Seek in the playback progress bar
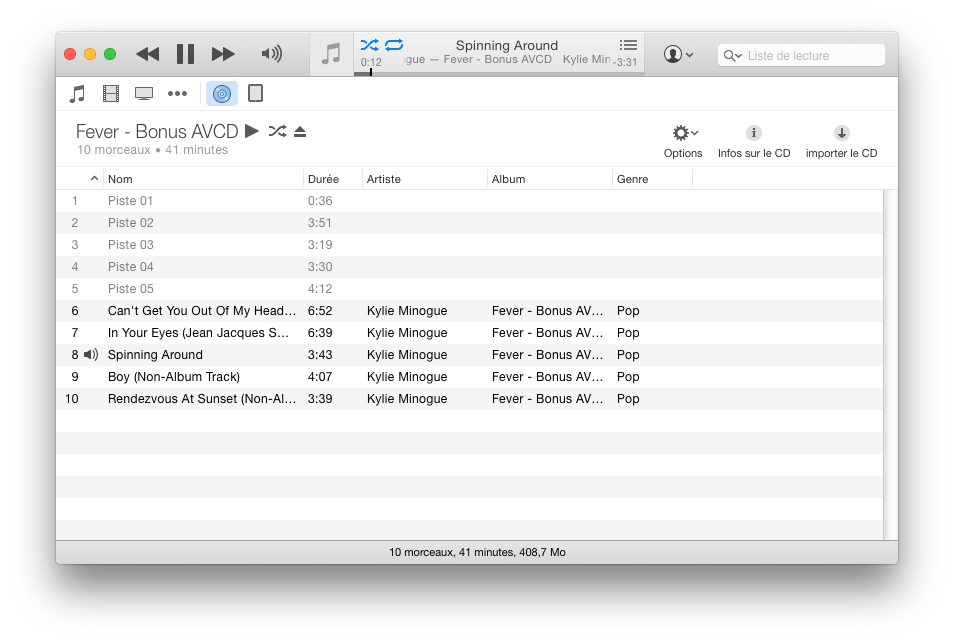 point(499,73)
